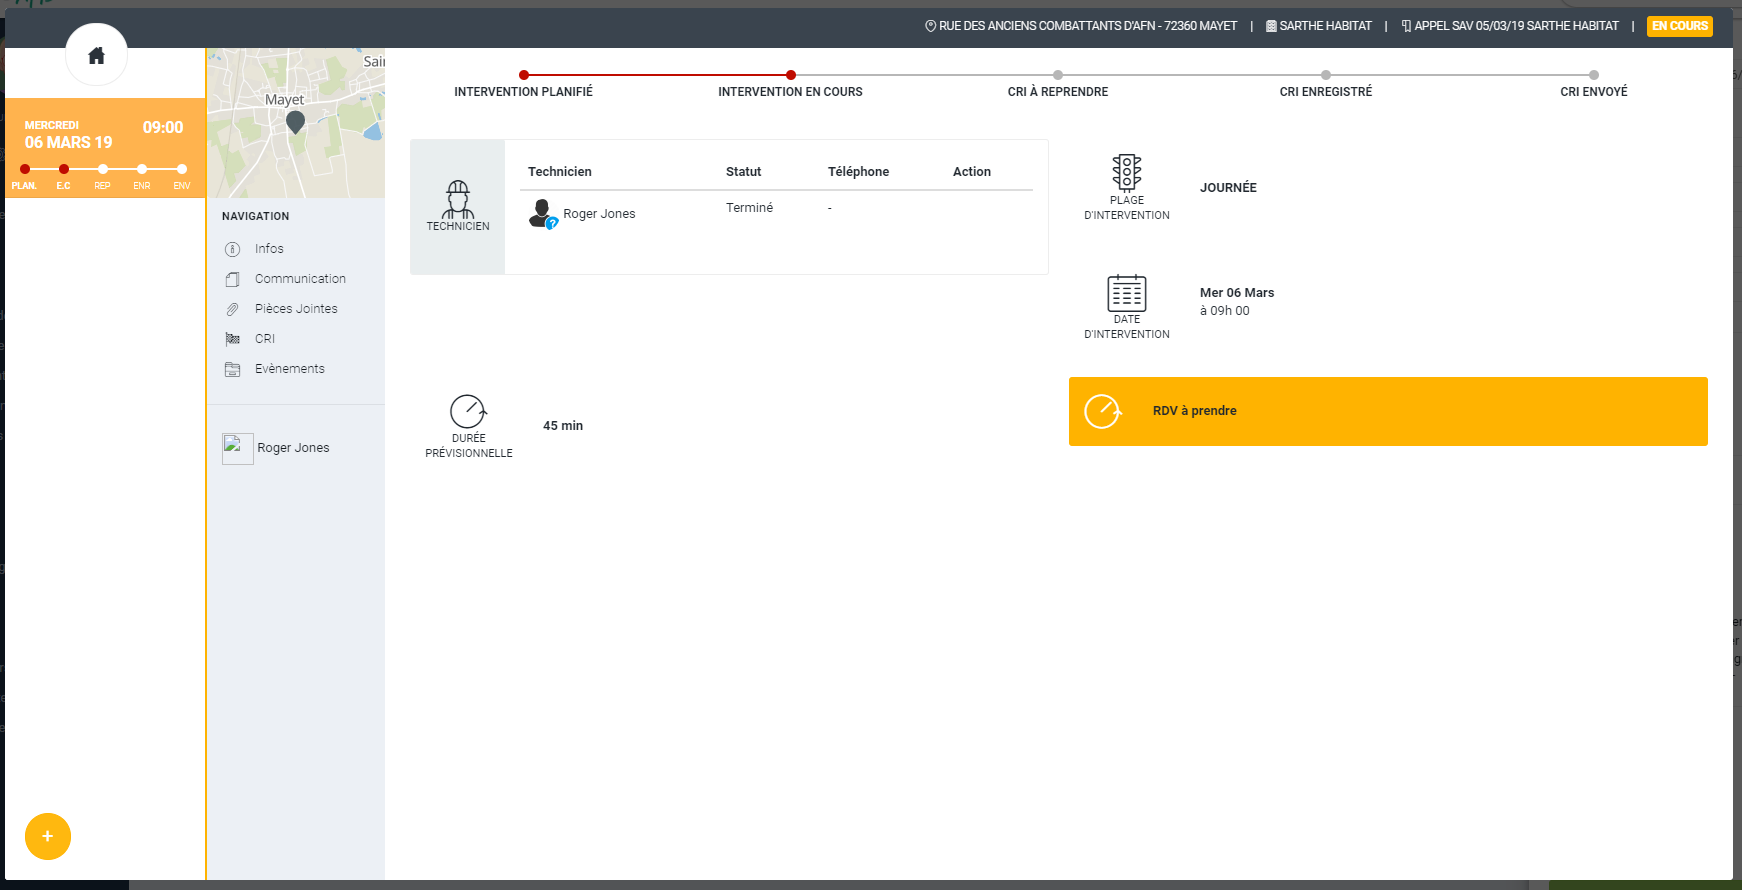Click the traffic light plage d'intervention icon
The image size is (1742, 890).
[1126, 172]
